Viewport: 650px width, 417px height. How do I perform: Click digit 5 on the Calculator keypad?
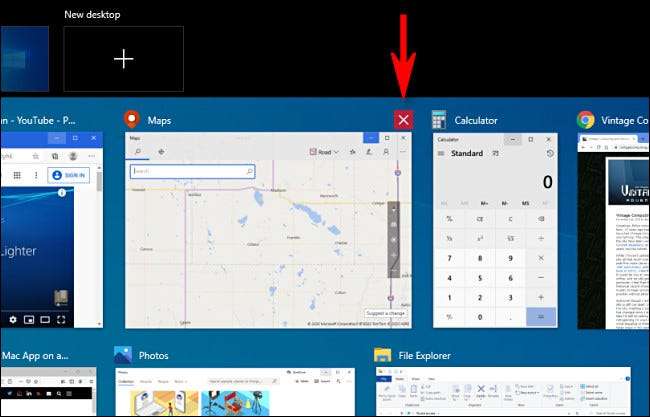pos(480,278)
